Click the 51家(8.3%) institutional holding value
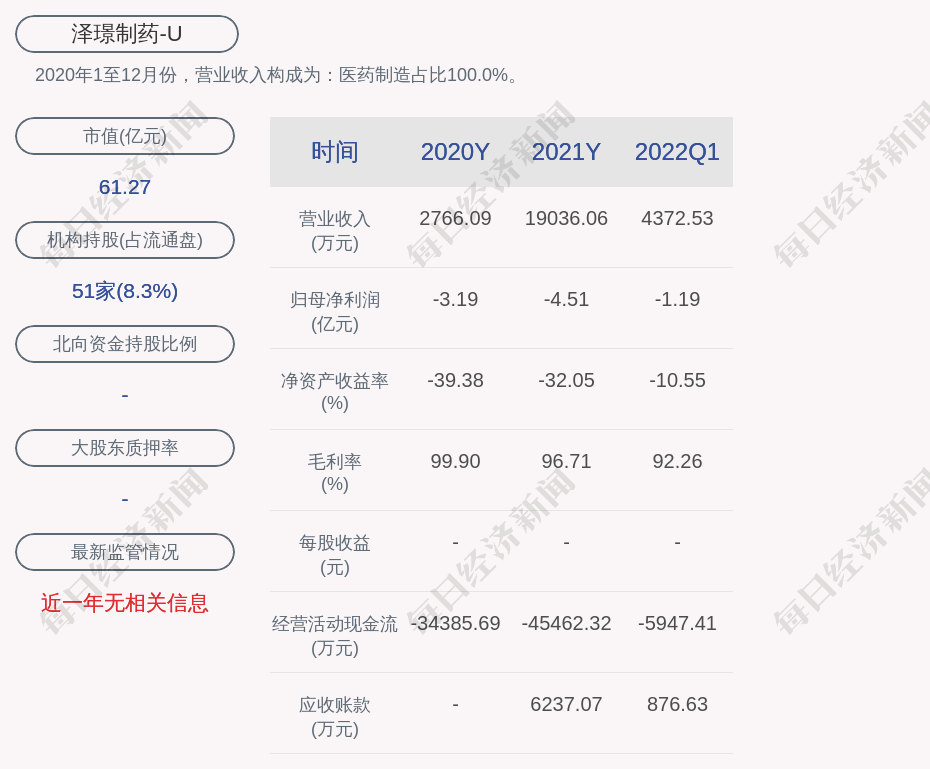Screen dimensions: 930x769 tap(125, 291)
